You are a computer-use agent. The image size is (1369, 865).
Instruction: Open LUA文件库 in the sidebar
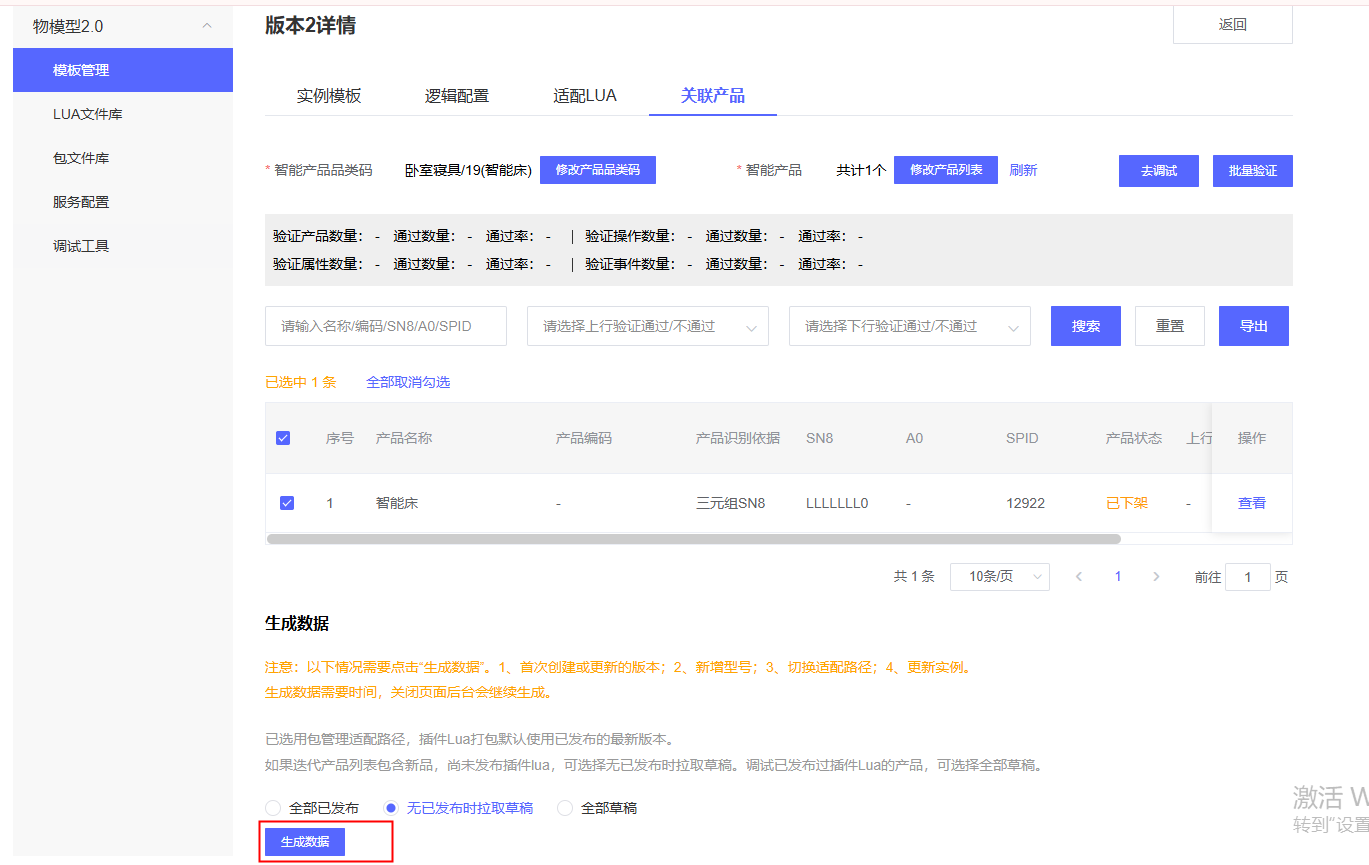123,114
